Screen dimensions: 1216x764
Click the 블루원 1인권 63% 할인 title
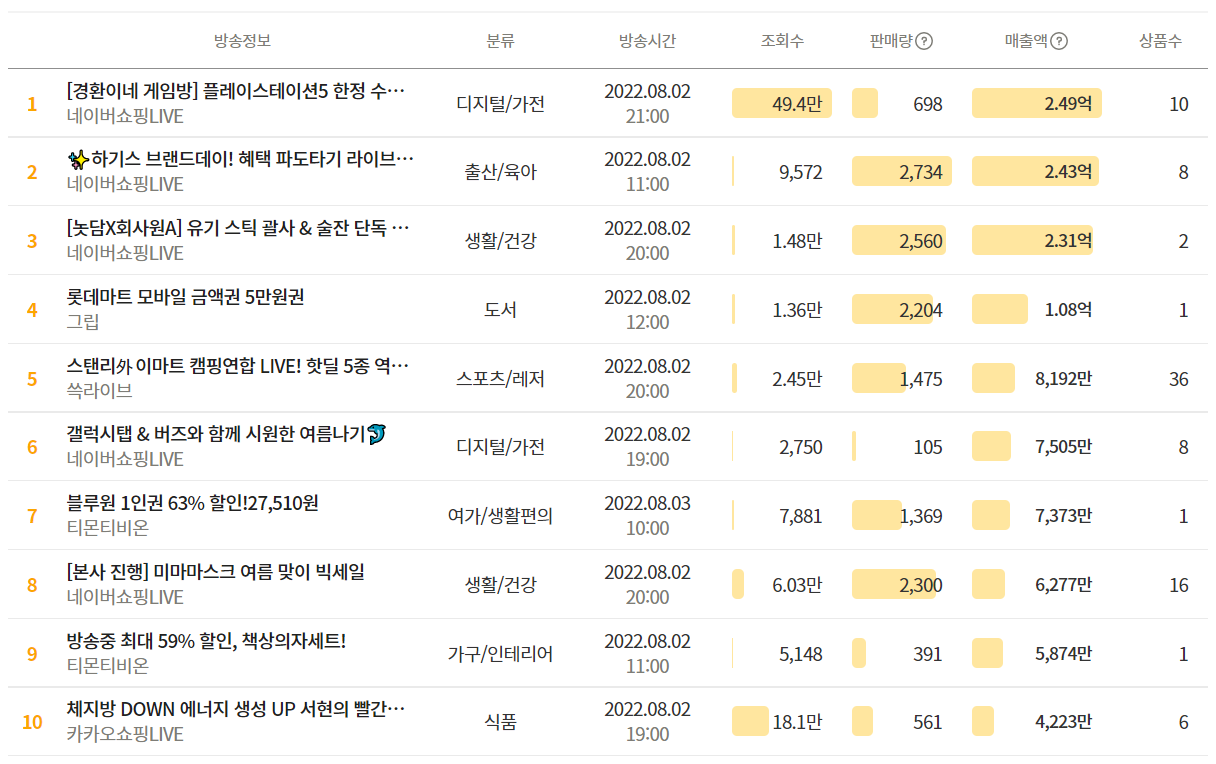192,503
